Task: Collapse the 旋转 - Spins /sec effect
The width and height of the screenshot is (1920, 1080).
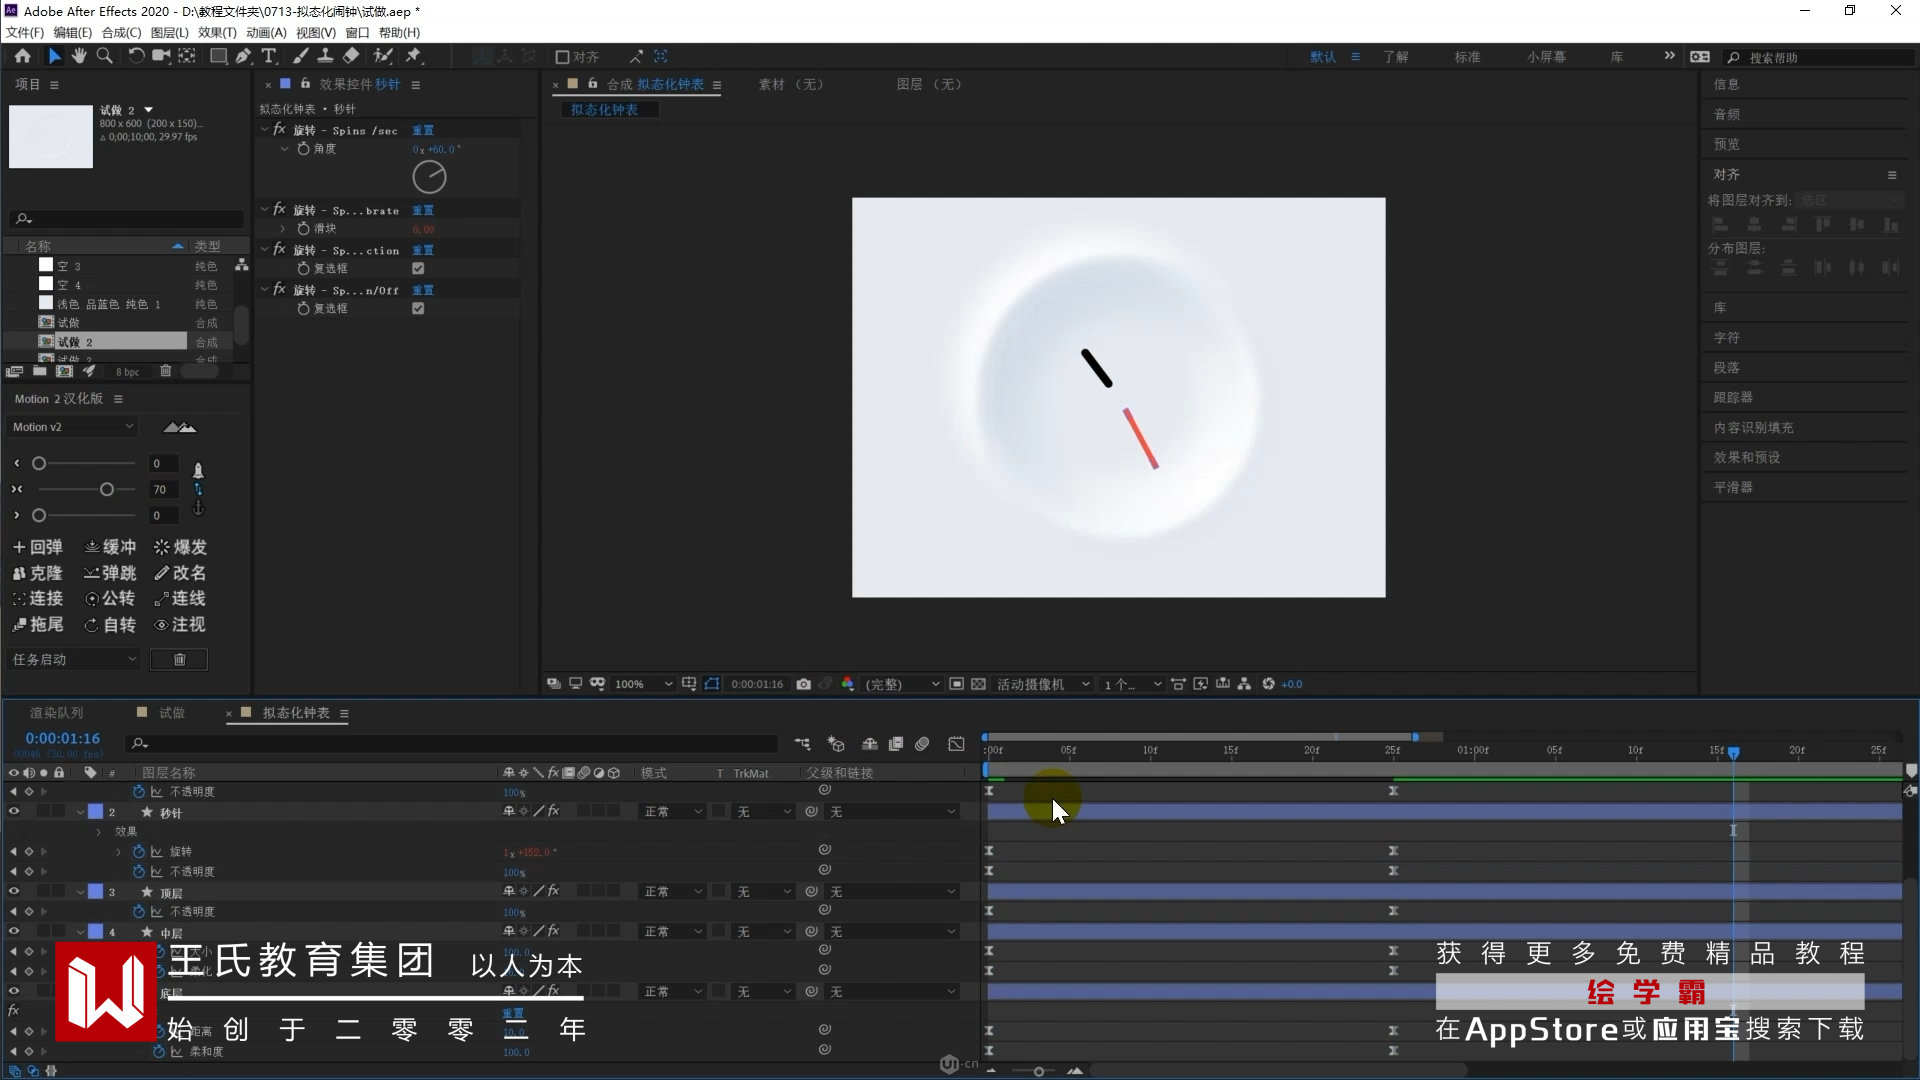Action: [x=265, y=130]
